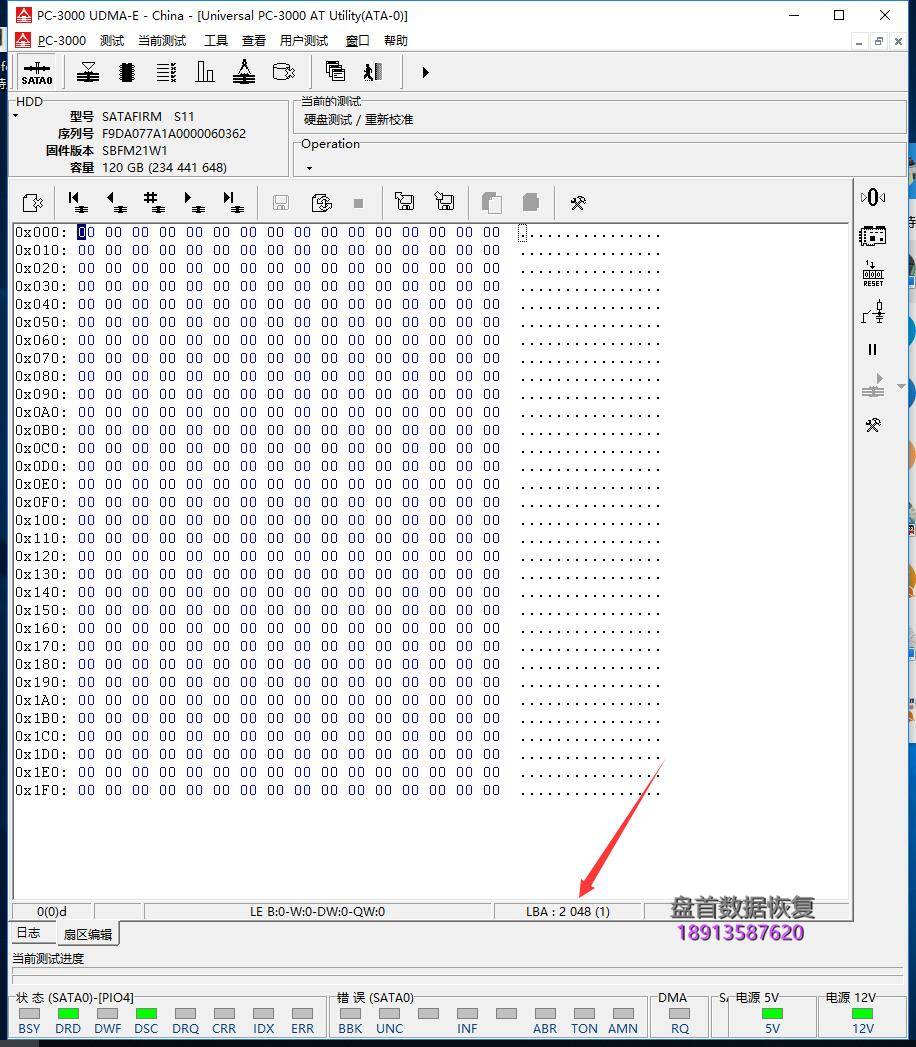The image size is (916, 1047).
Task: Click the drive recalibration reset icon
Action: [873, 272]
